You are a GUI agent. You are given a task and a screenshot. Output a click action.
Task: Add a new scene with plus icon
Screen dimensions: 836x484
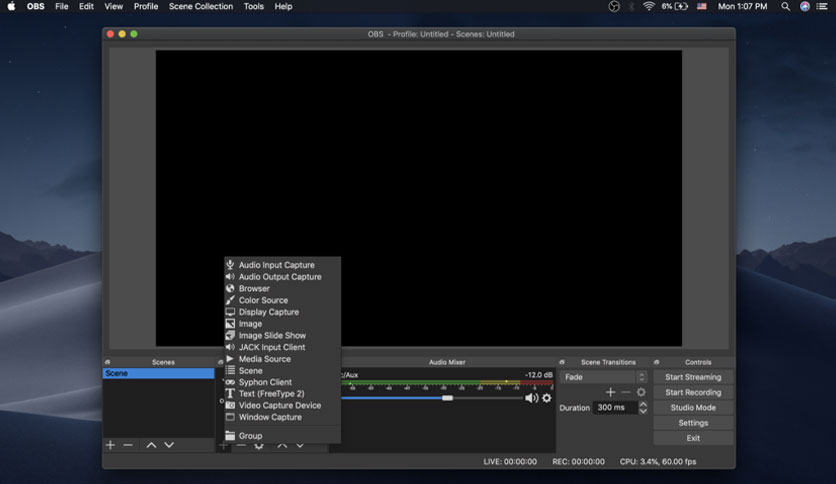click(110, 445)
